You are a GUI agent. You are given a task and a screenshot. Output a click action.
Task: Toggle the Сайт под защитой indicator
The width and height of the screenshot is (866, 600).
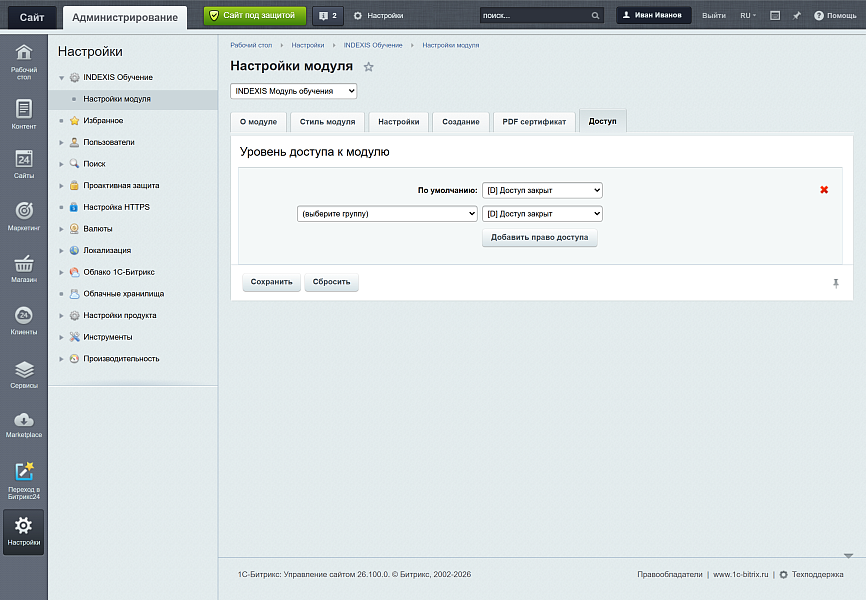tap(255, 15)
